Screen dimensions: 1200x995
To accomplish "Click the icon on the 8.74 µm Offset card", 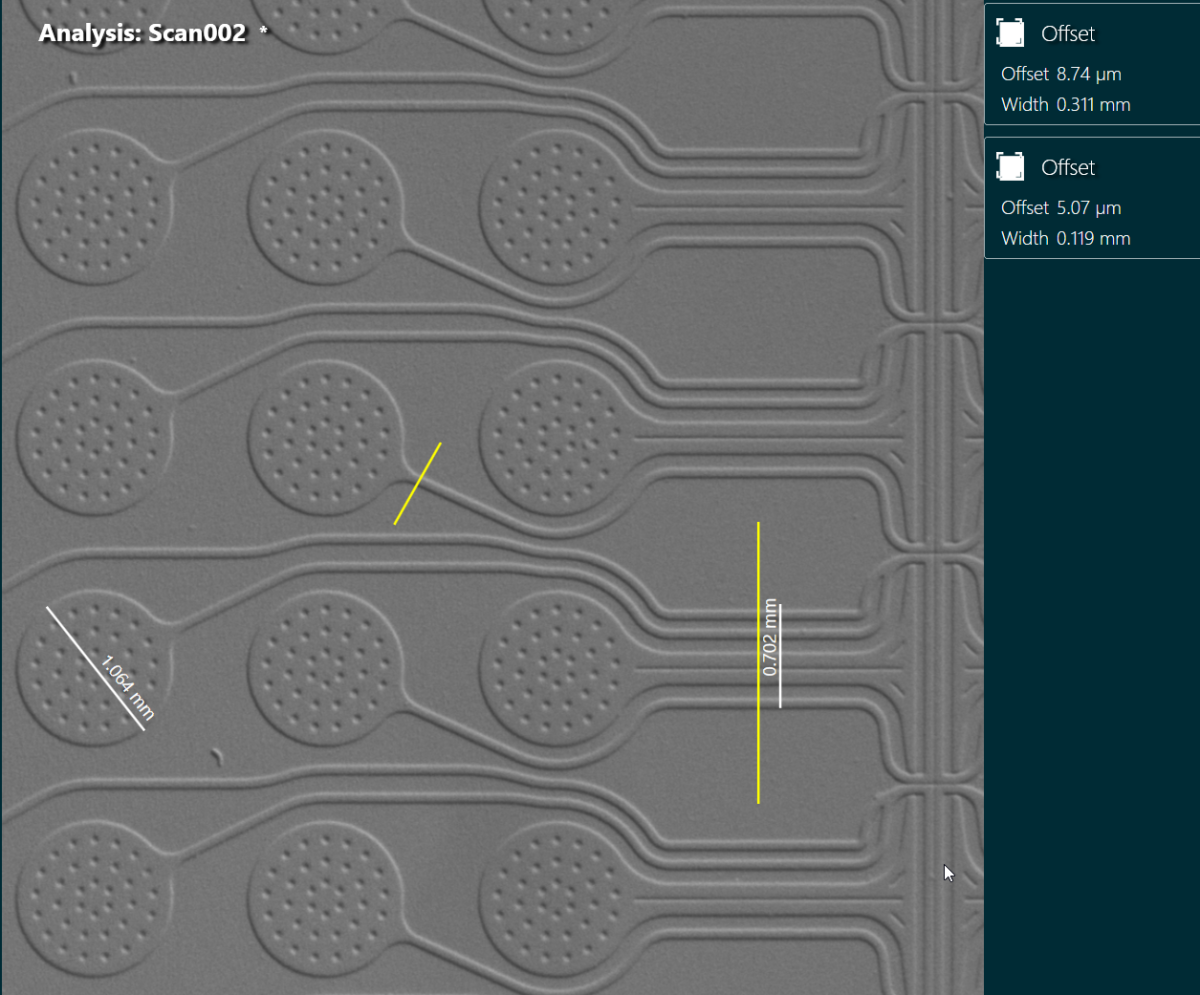I will [x=1011, y=33].
